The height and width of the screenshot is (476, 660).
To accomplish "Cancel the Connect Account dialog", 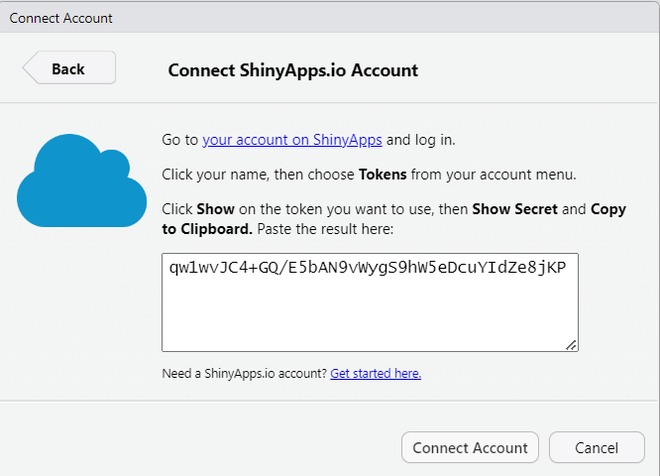I will [x=597, y=447].
